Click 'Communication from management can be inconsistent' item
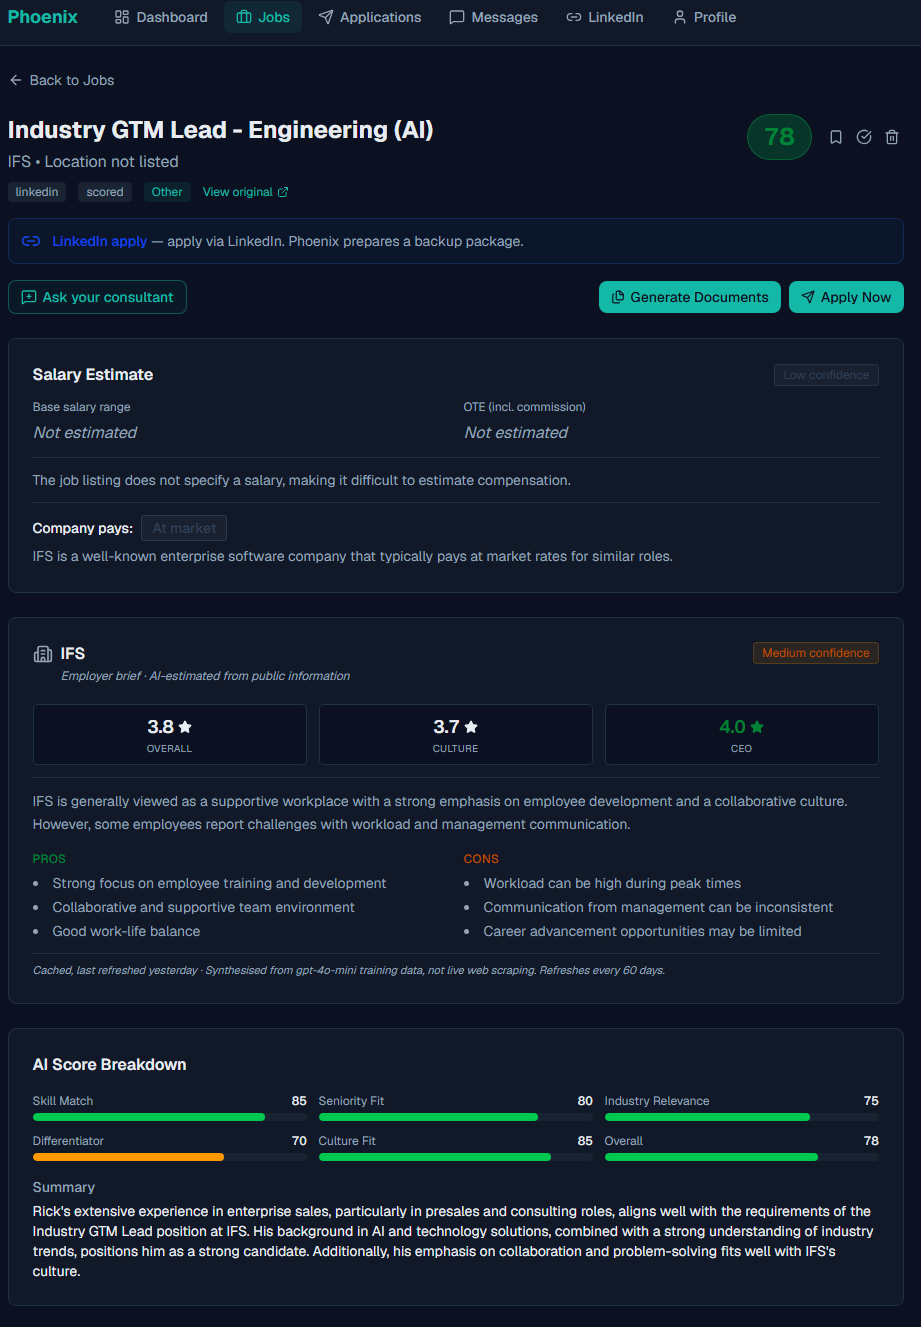This screenshot has width=921, height=1327. pos(659,907)
